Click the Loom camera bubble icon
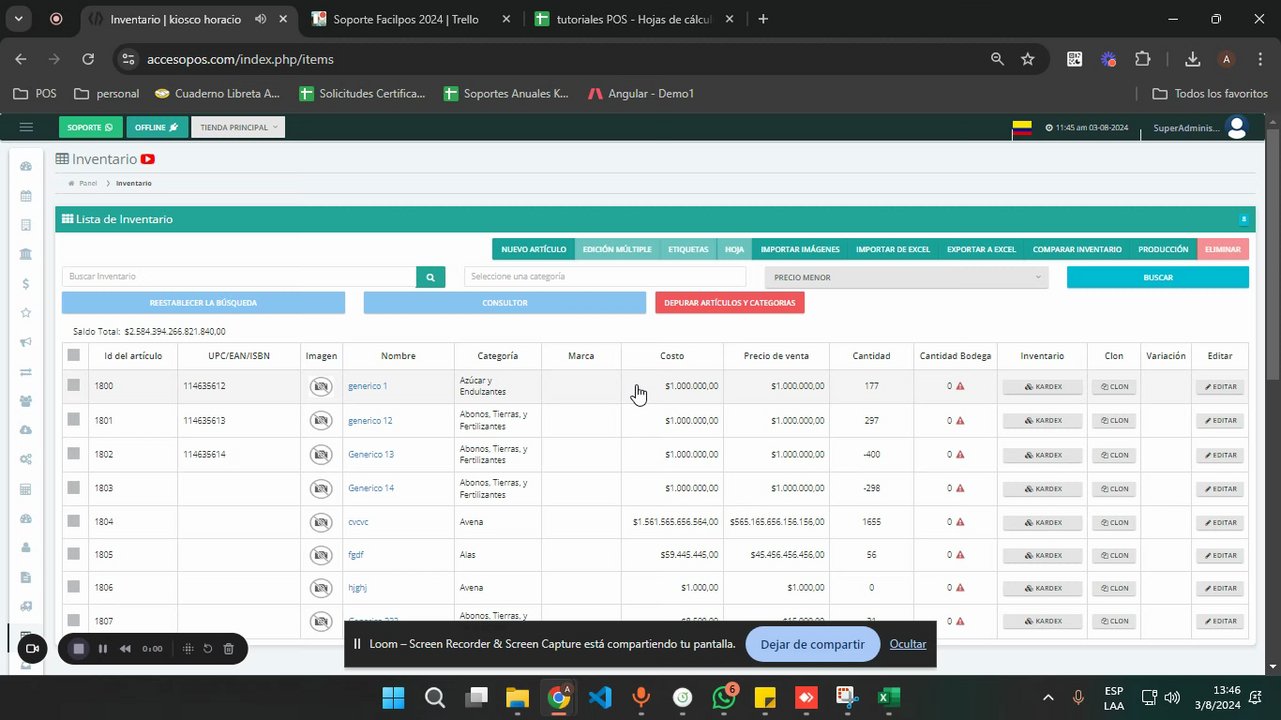Image resolution: width=1281 pixels, height=720 pixels. pyautogui.click(x=32, y=649)
